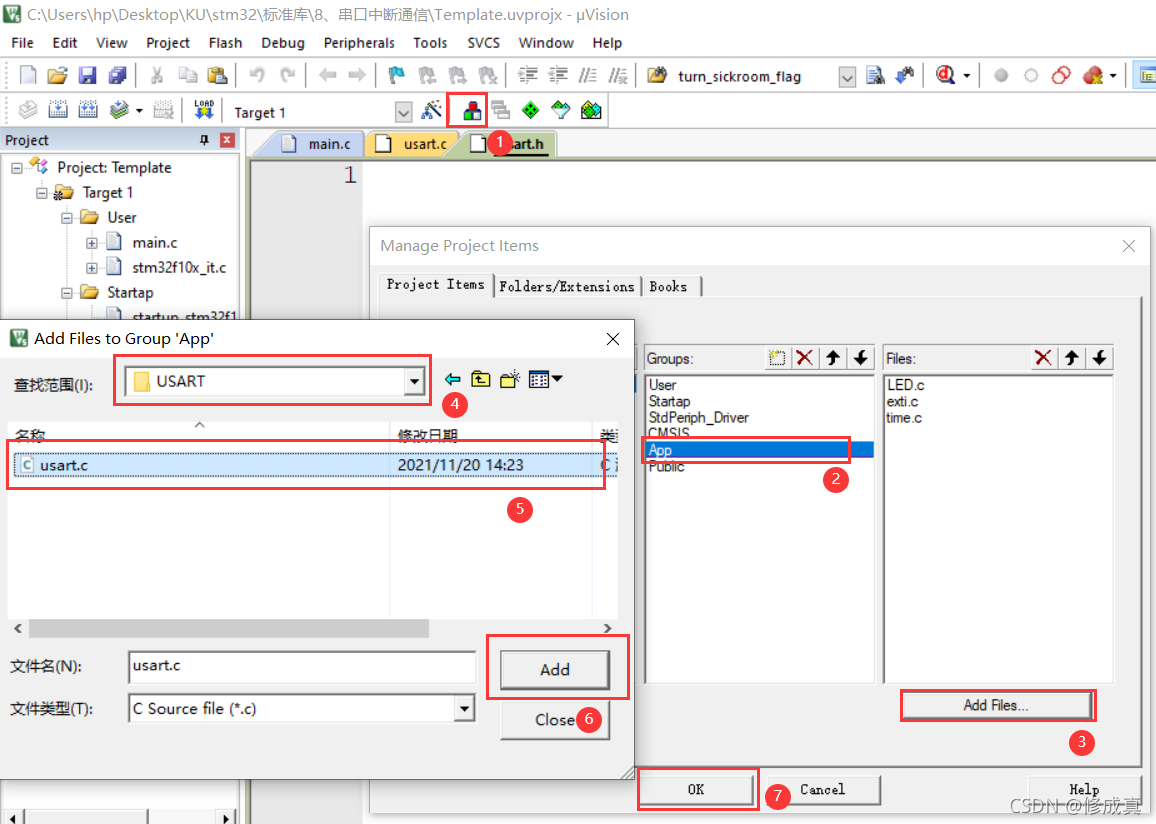Screen dimensions: 1156x824
Task: Move the selected group down
Action: pyautogui.click(x=861, y=358)
